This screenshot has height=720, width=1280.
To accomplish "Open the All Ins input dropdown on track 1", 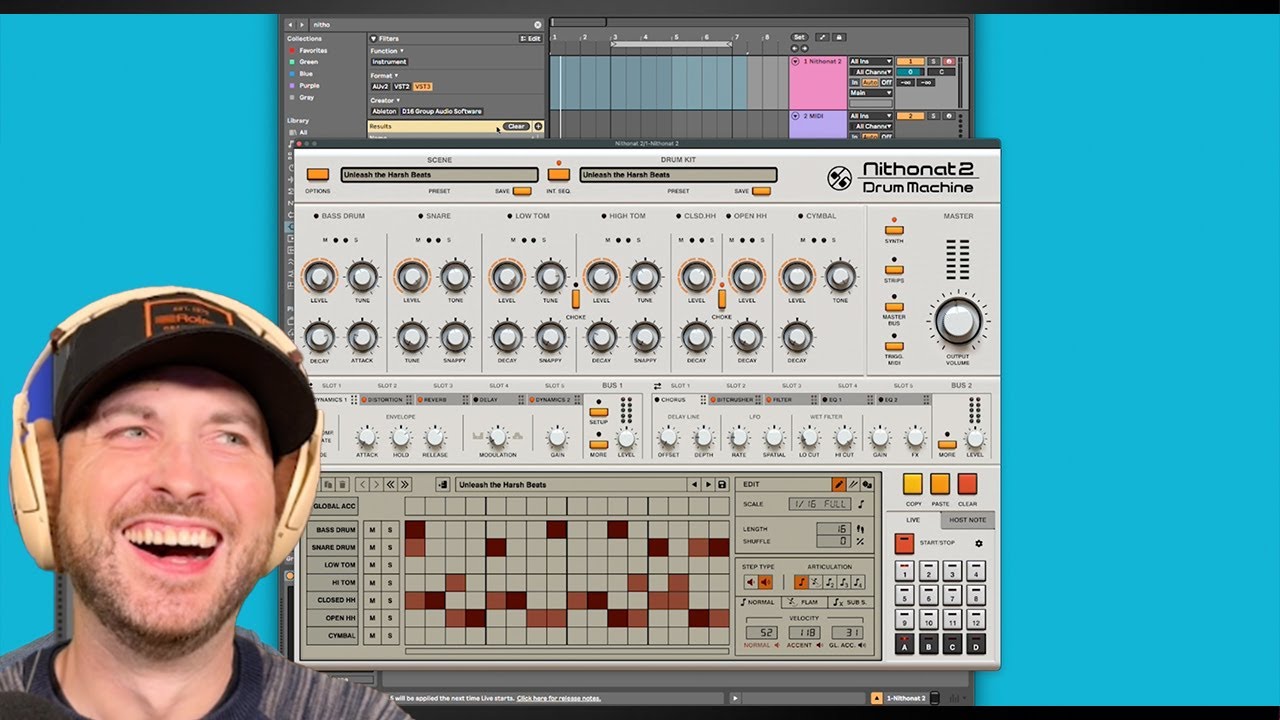I will [870, 61].
